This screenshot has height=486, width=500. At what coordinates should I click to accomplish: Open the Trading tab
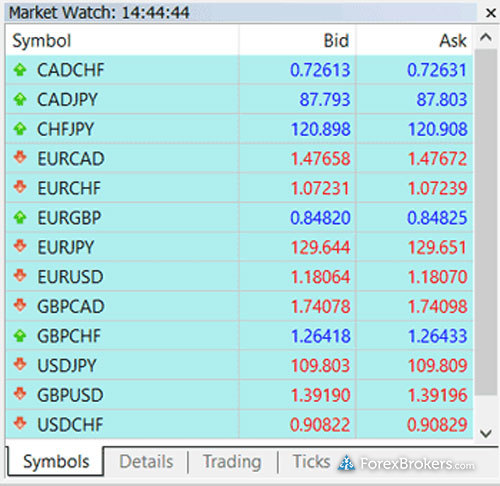(232, 462)
